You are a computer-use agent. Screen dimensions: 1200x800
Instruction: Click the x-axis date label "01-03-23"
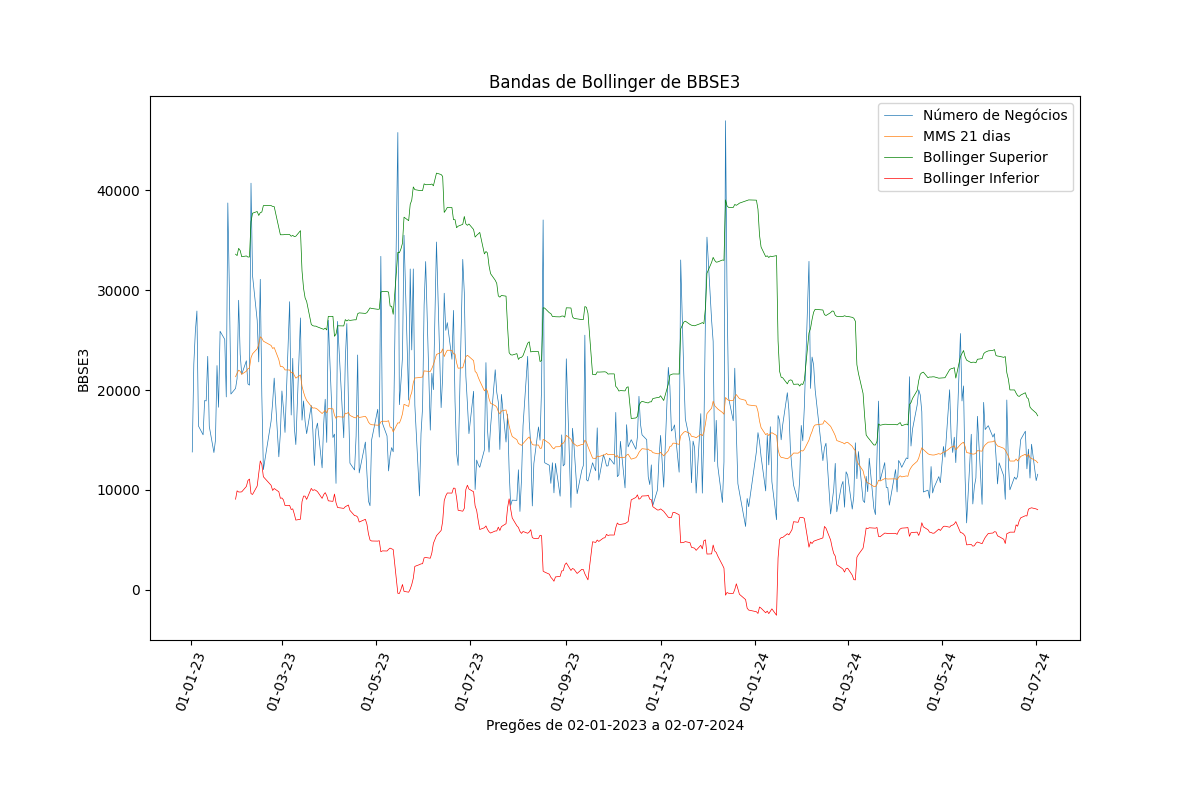pos(282,681)
